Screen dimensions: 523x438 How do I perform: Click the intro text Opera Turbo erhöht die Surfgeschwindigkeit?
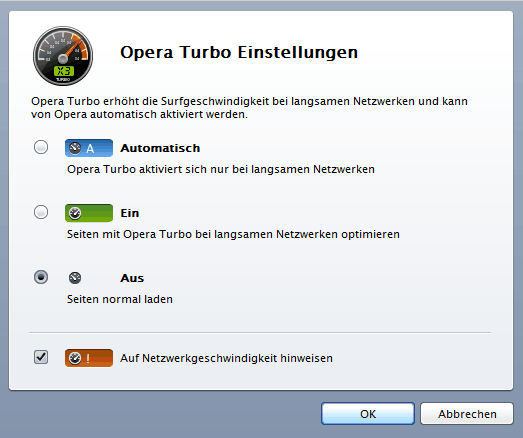point(249,107)
